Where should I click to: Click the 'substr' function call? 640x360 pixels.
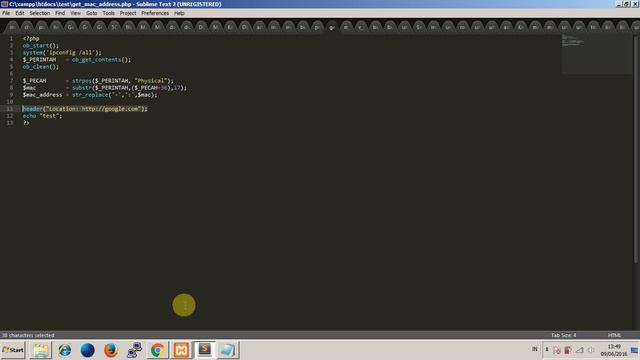tap(82, 88)
